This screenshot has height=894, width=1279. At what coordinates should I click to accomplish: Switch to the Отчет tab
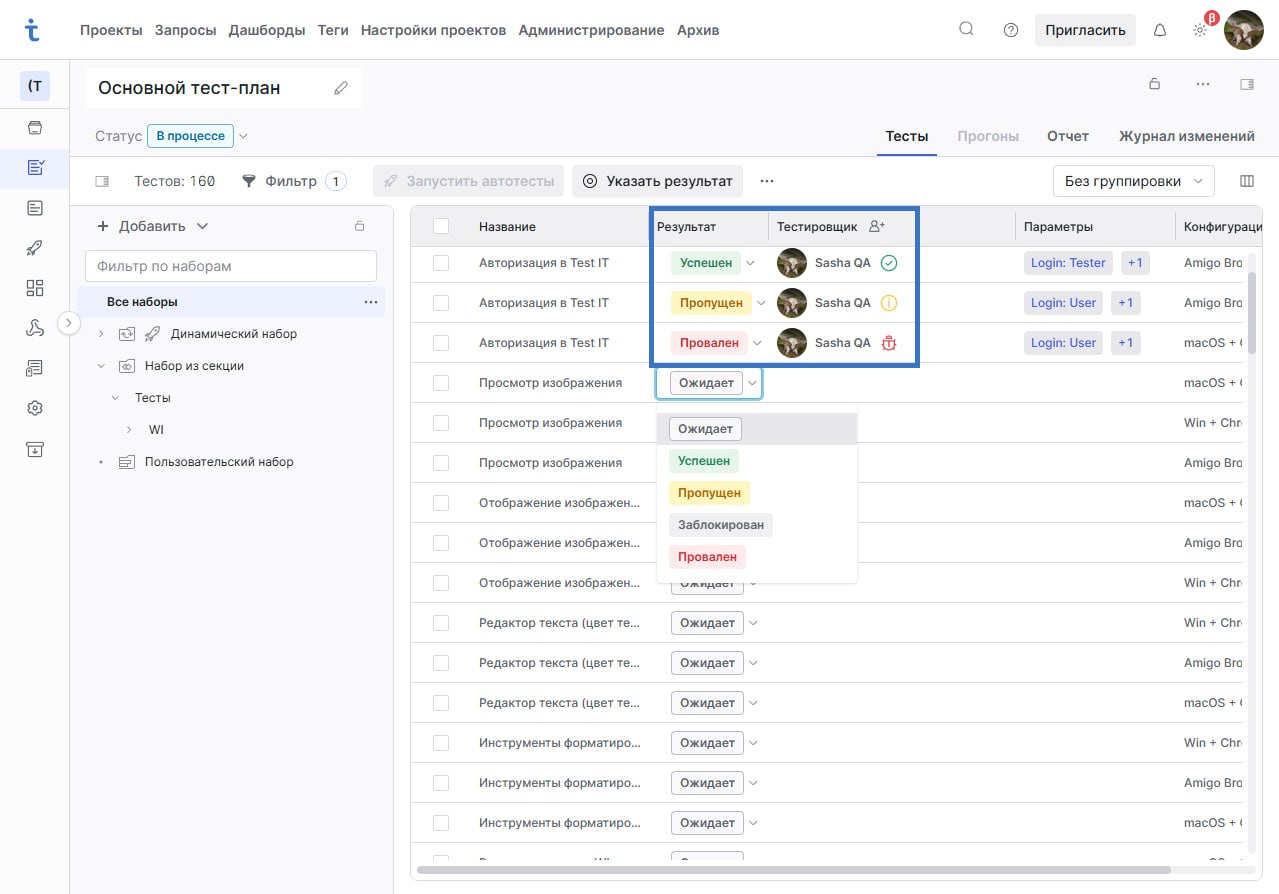1067,136
